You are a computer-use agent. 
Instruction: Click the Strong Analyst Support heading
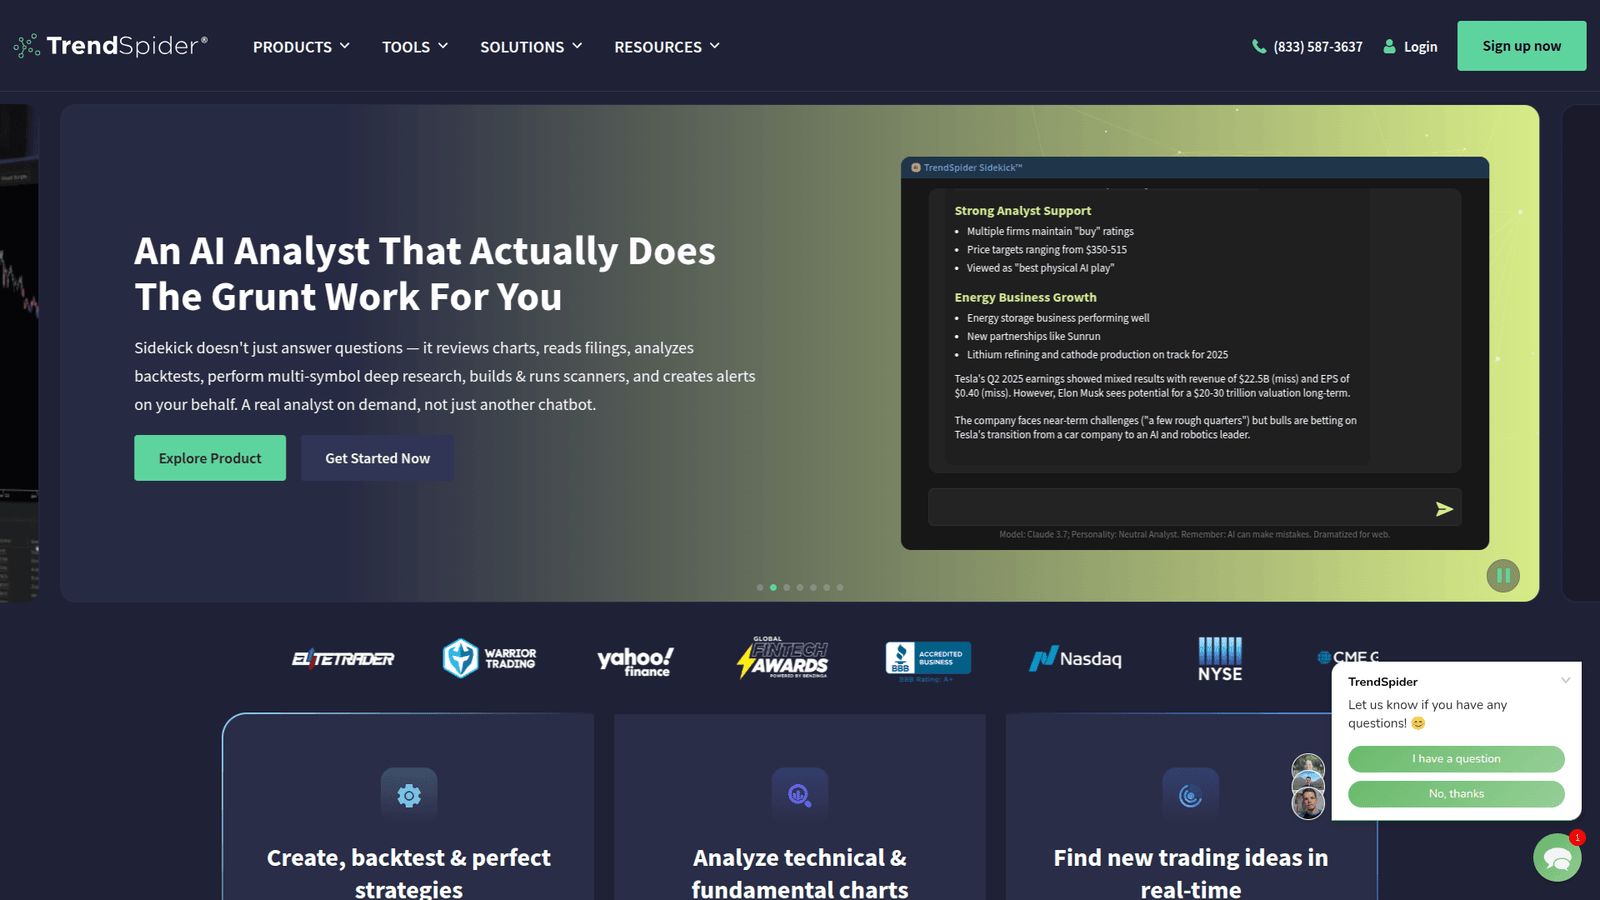pos(1022,211)
